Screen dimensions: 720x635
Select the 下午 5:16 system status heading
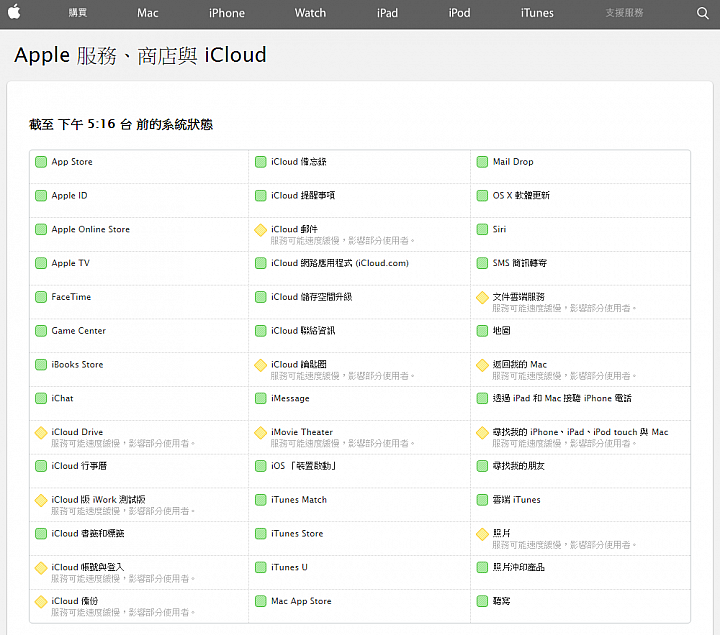[x=121, y=124]
